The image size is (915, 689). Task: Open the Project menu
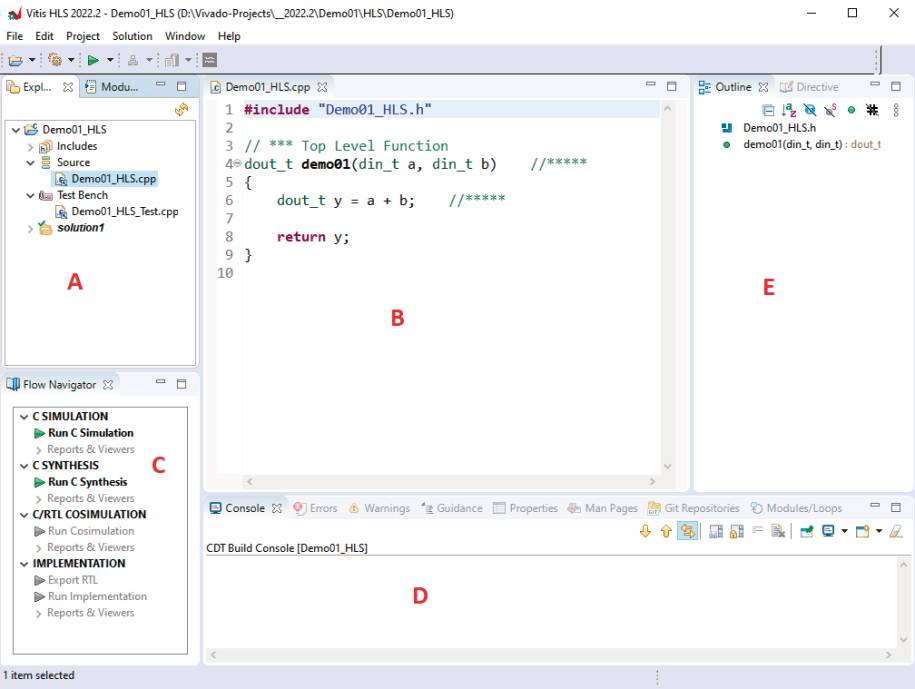(83, 36)
